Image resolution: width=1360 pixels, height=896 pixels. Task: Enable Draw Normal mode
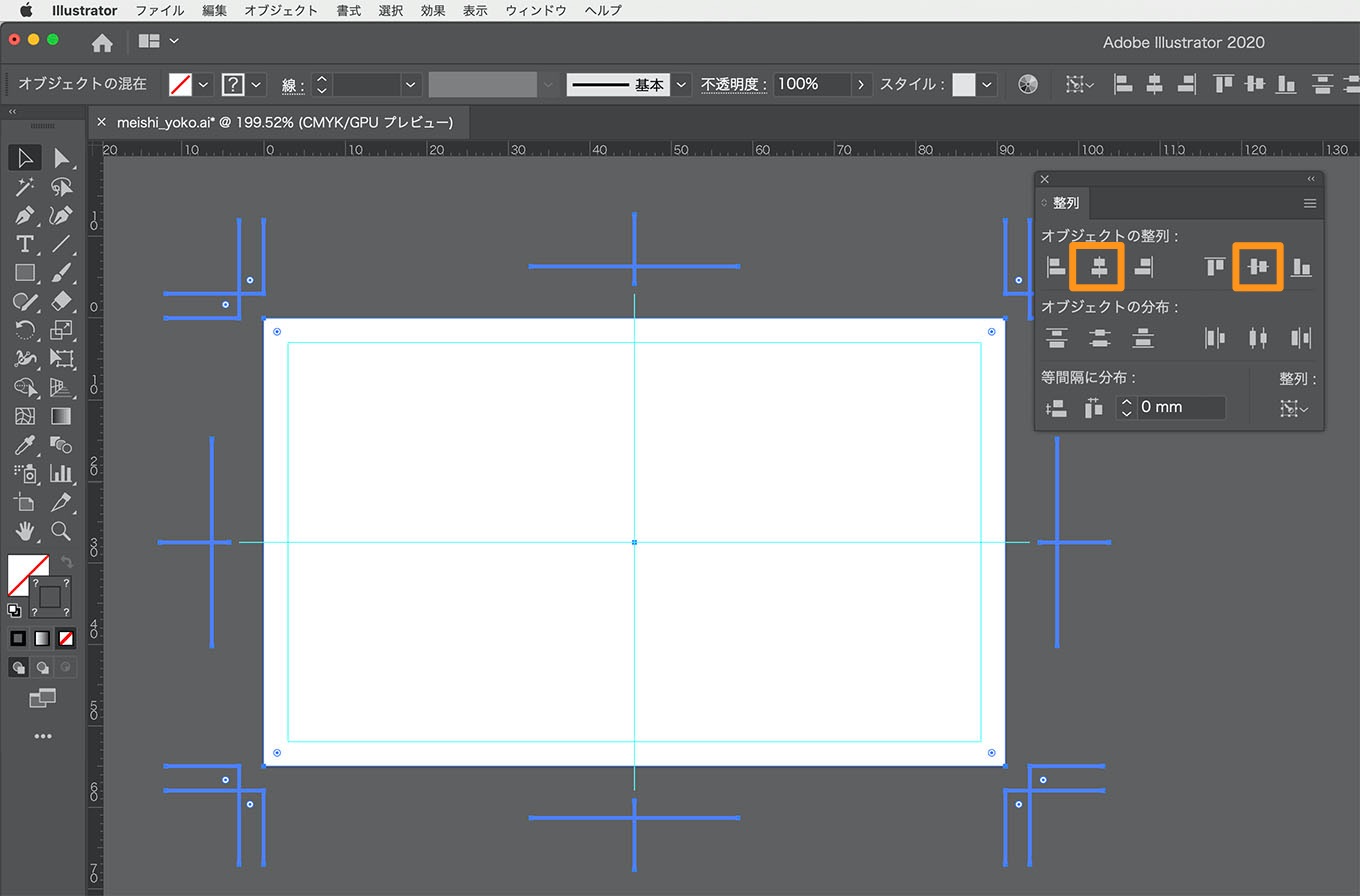[x=18, y=667]
